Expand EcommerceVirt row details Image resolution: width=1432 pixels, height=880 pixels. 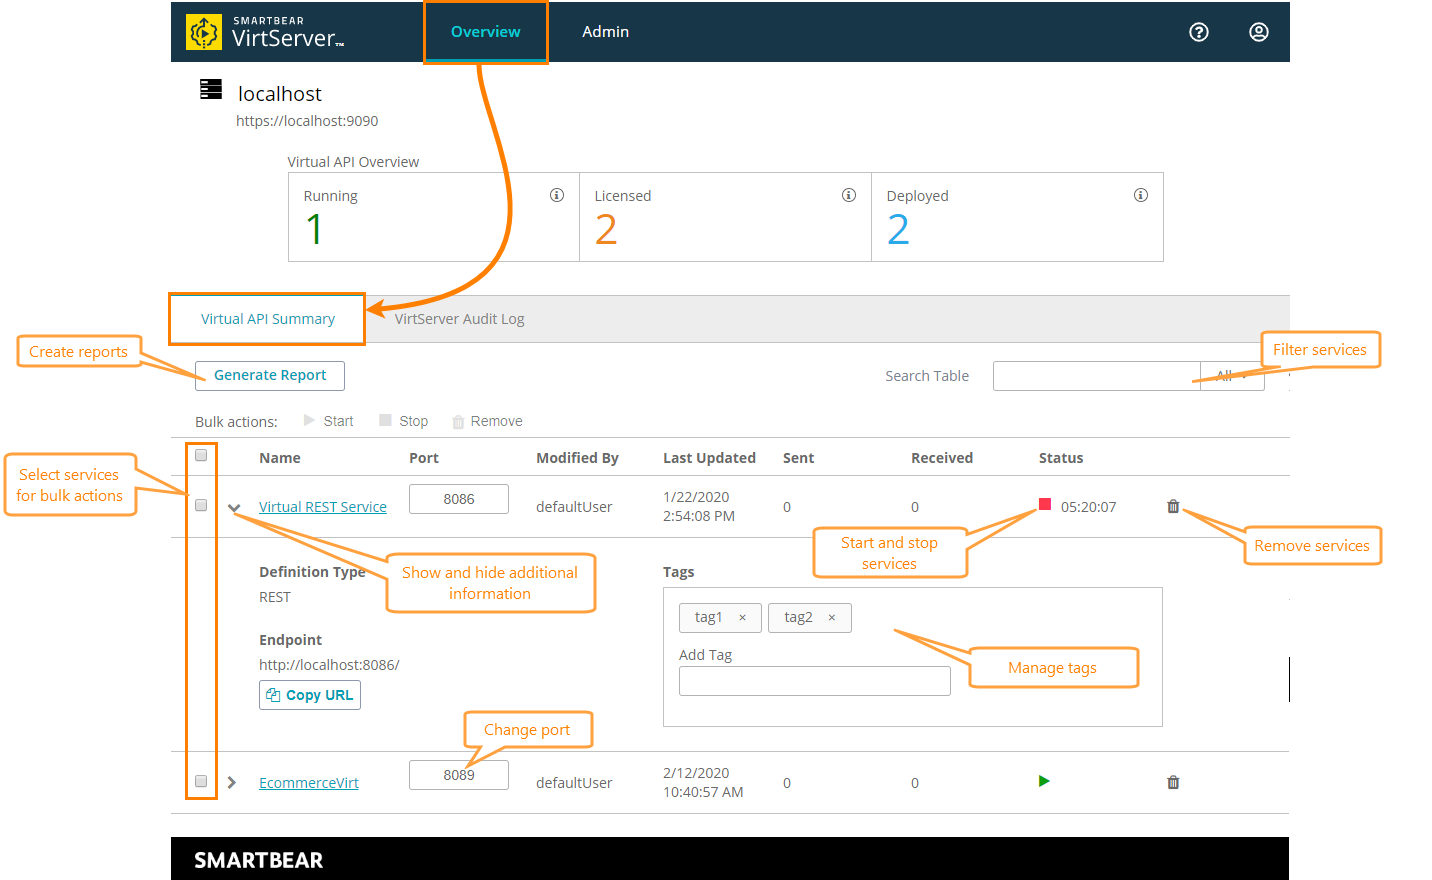[x=232, y=782]
